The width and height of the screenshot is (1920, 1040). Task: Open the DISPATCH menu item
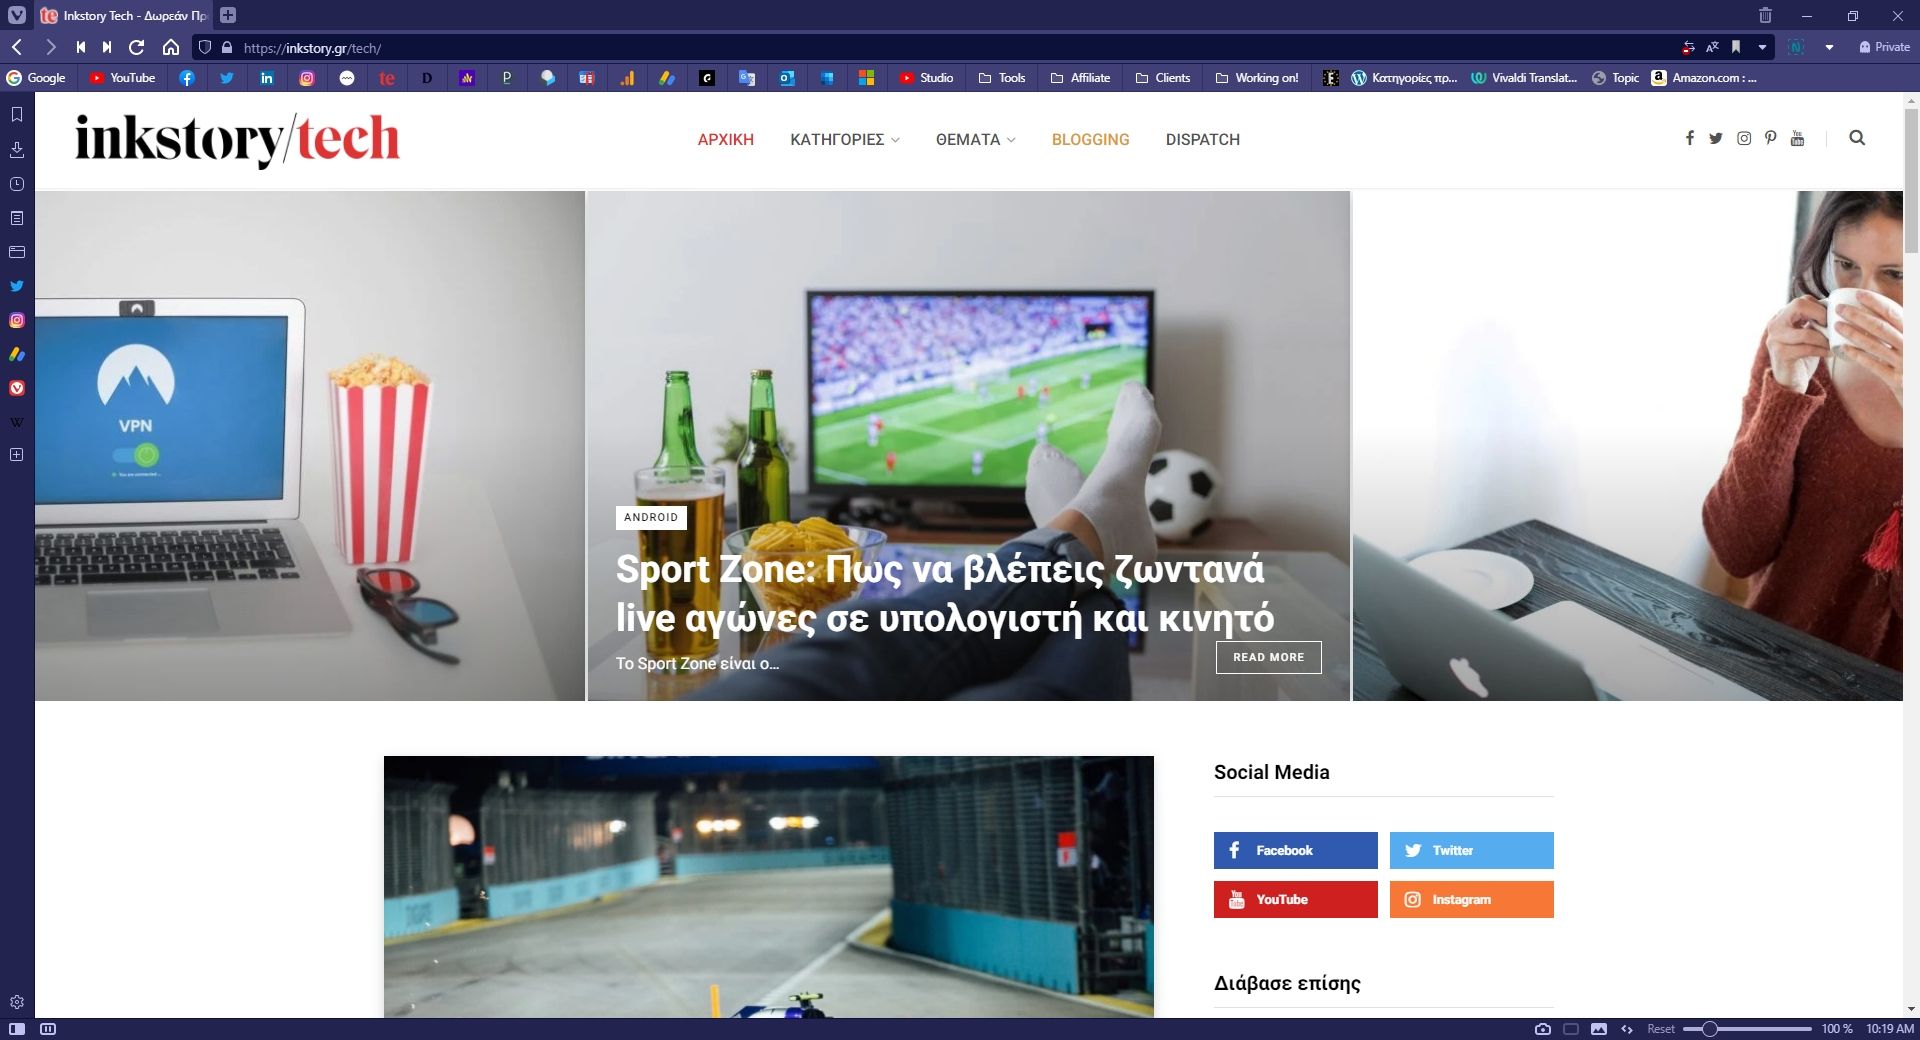coord(1202,140)
